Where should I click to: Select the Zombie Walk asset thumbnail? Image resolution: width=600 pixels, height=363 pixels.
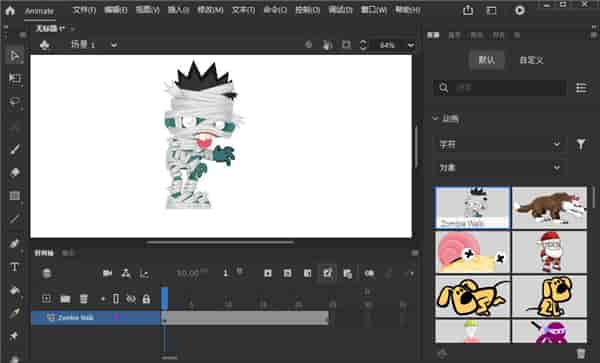click(473, 208)
